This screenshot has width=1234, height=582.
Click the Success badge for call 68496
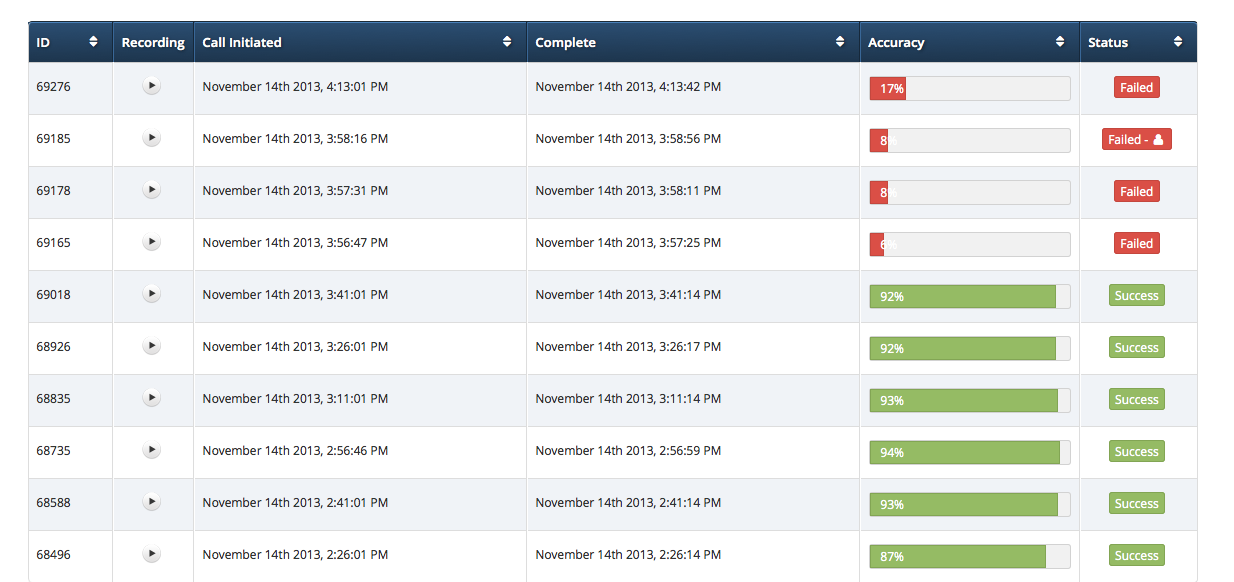click(x=1136, y=556)
